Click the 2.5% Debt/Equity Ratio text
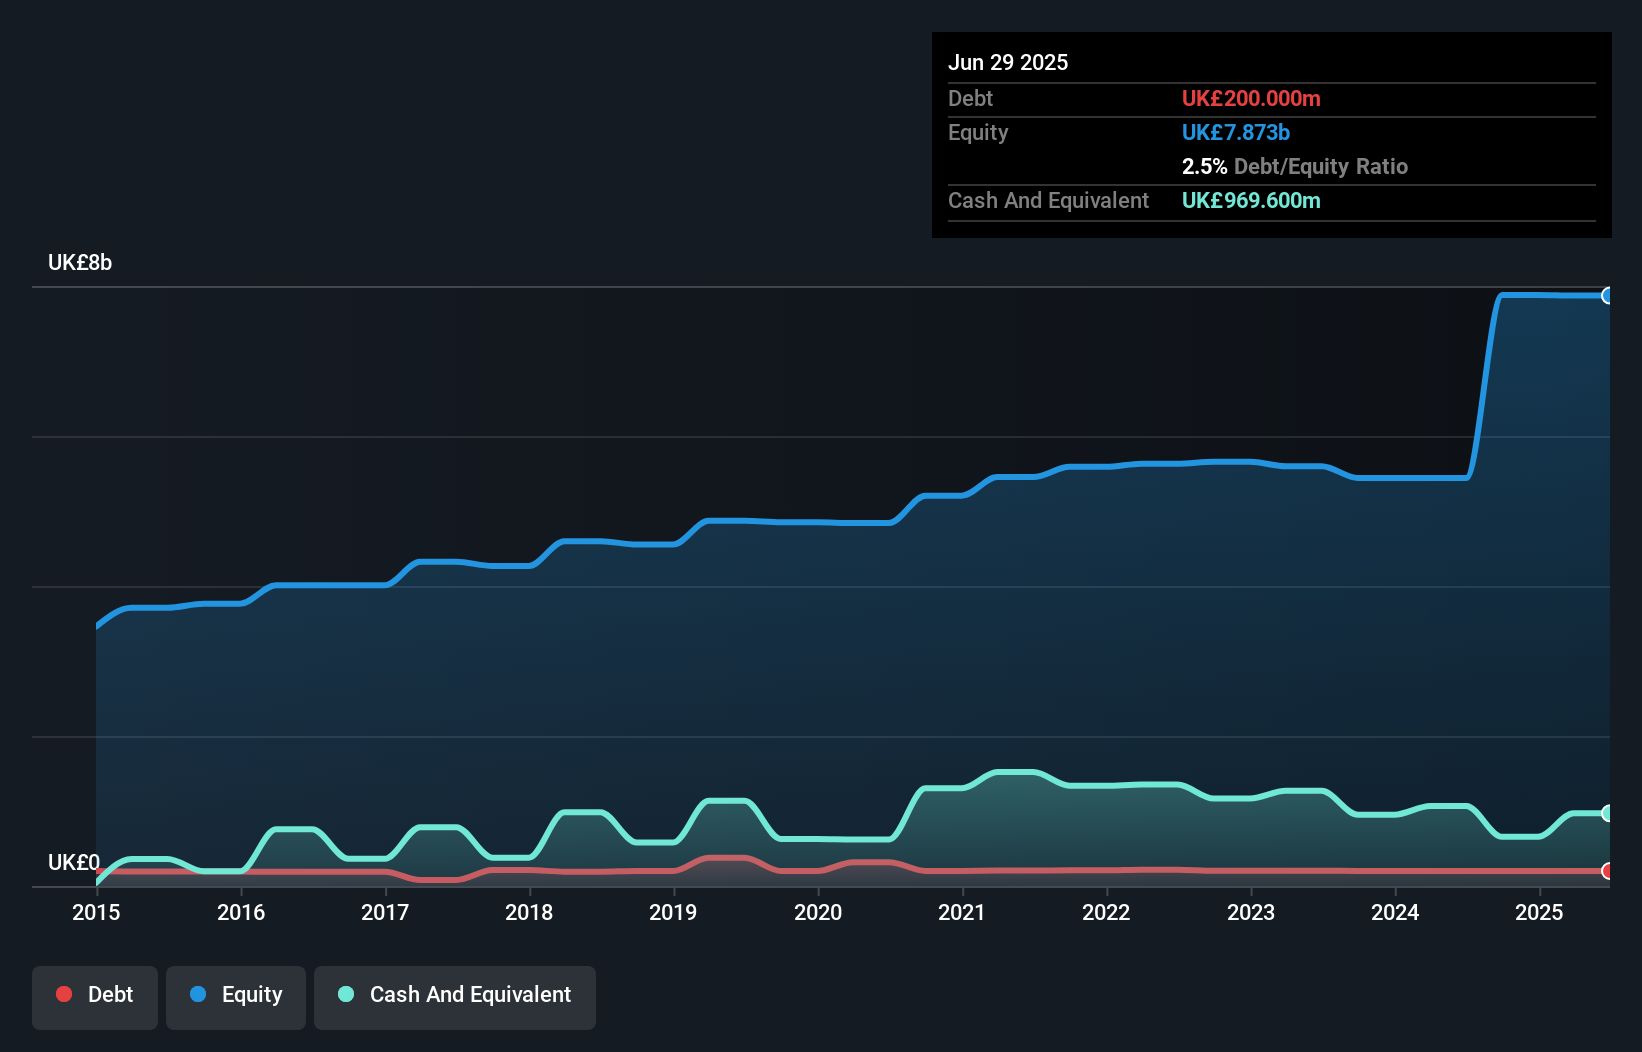The height and width of the screenshot is (1052, 1642). (x=1295, y=166)
